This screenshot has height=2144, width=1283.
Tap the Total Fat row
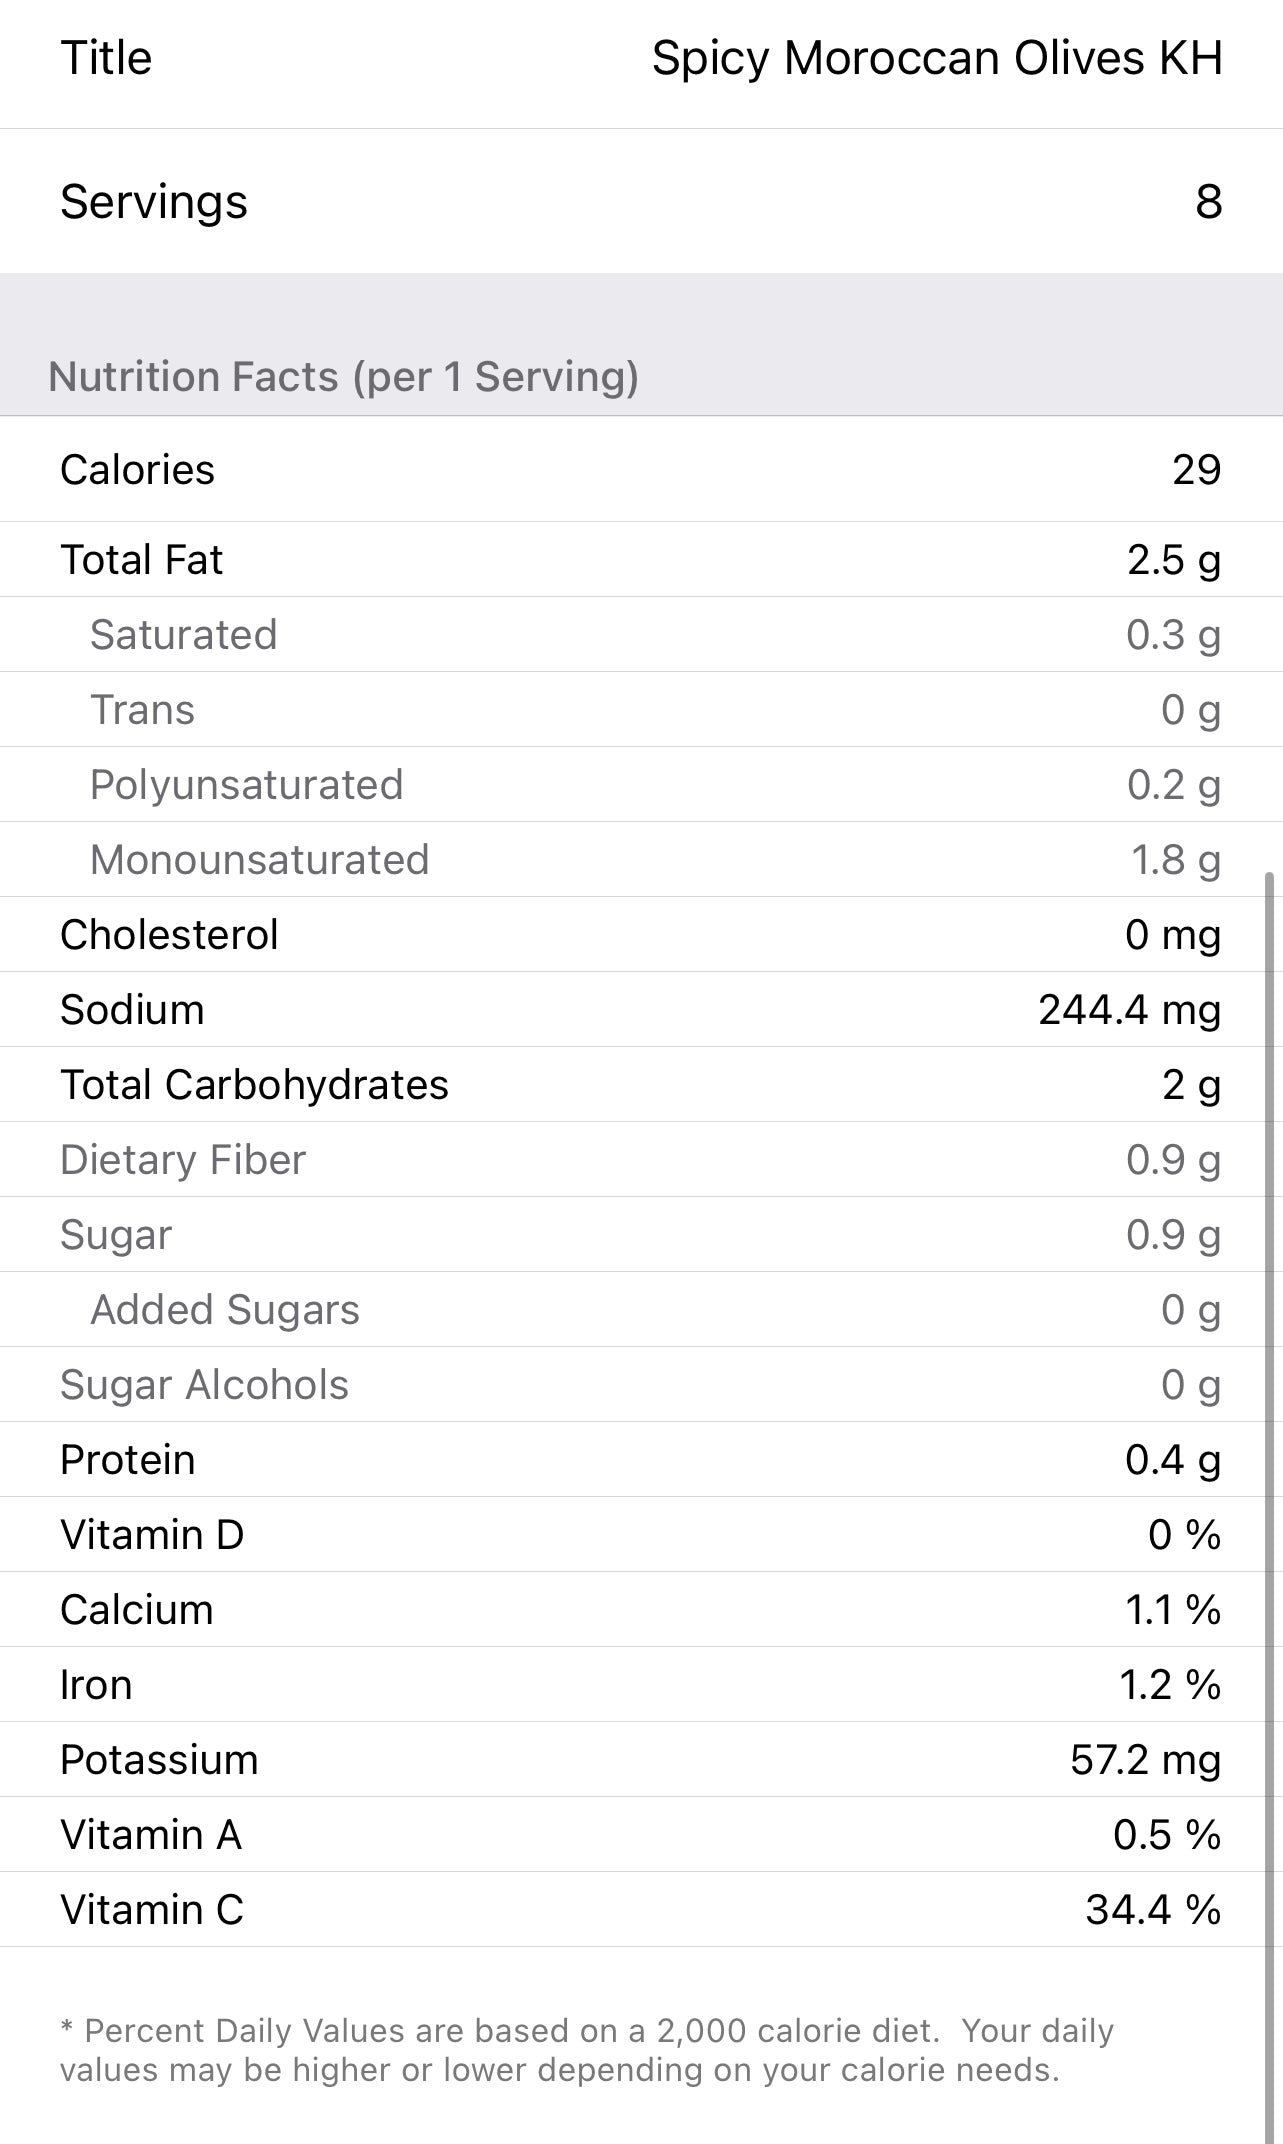(640, 560)
